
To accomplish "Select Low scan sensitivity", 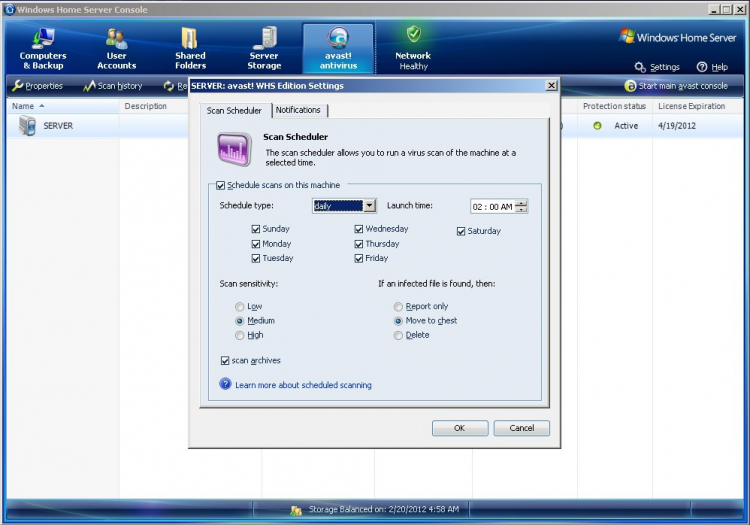I will [240, 306].
